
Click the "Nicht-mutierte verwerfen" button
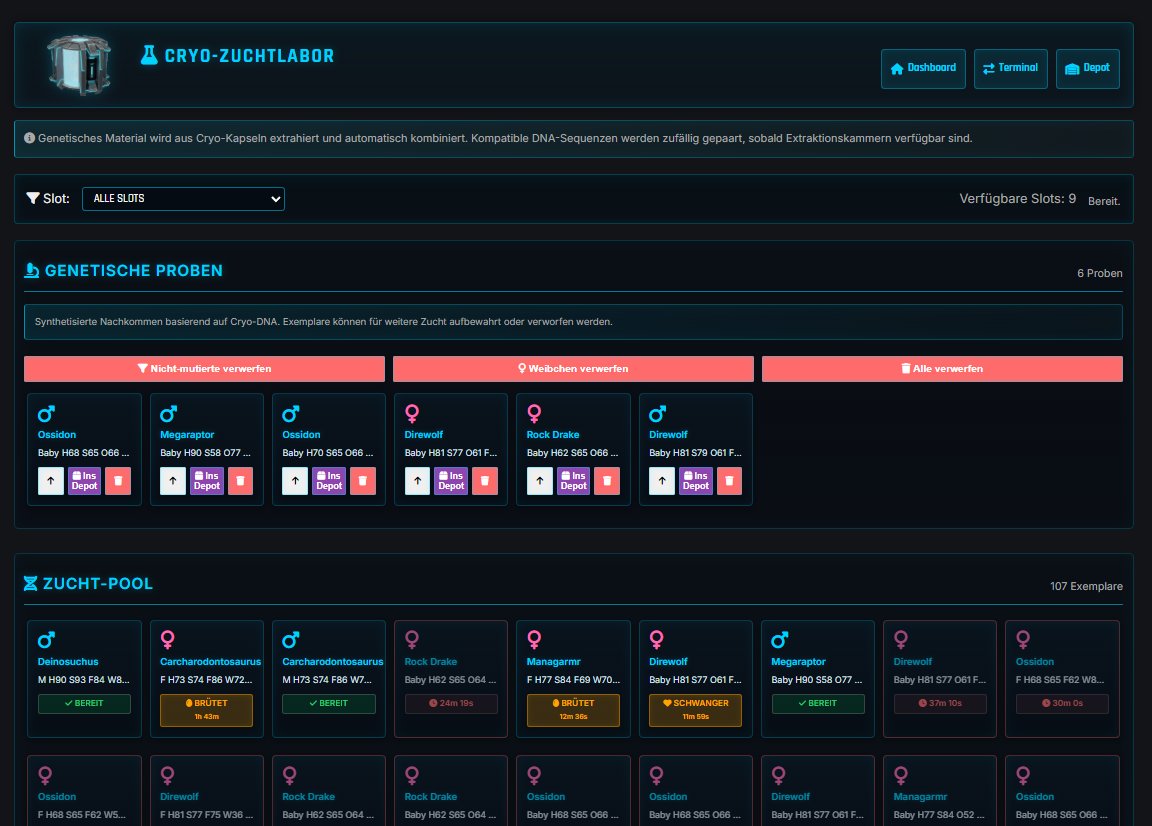click(x=205, y=368)
